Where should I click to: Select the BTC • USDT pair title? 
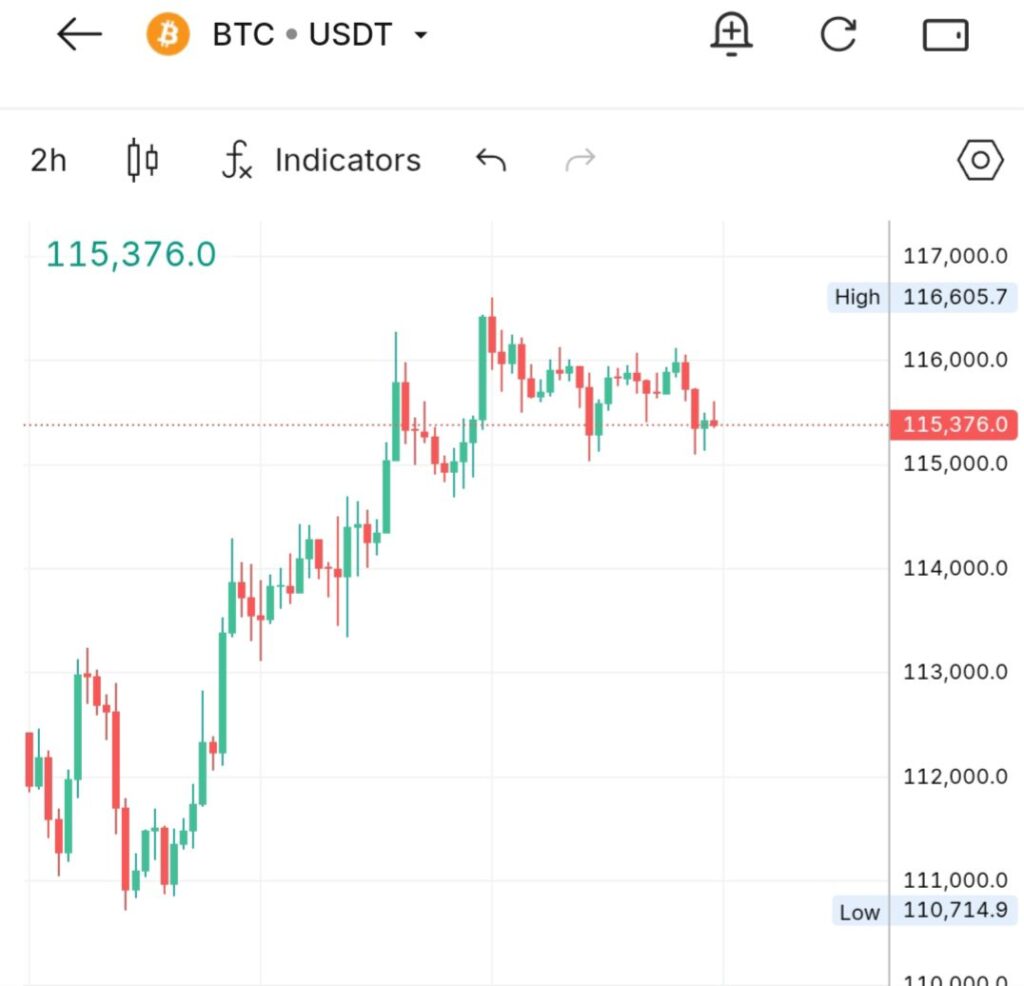pyautogui.click(x=302, y=36)
